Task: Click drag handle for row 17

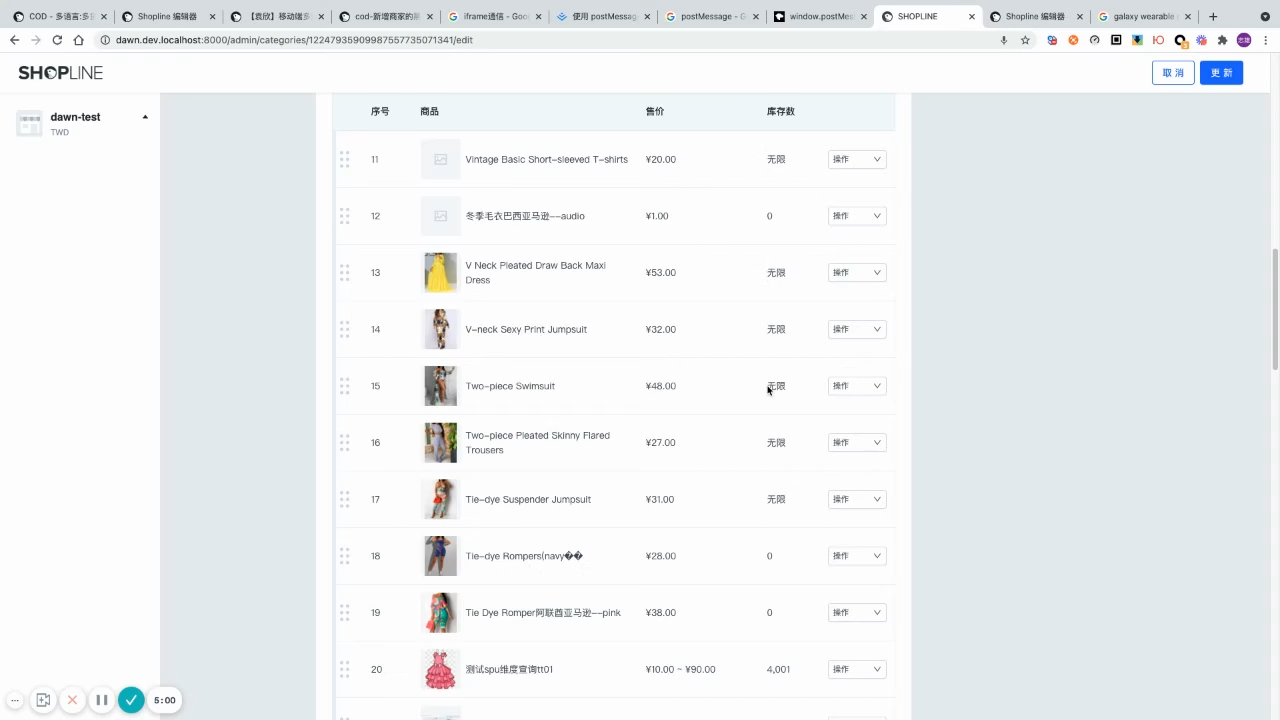Action: tap(344, 499)
